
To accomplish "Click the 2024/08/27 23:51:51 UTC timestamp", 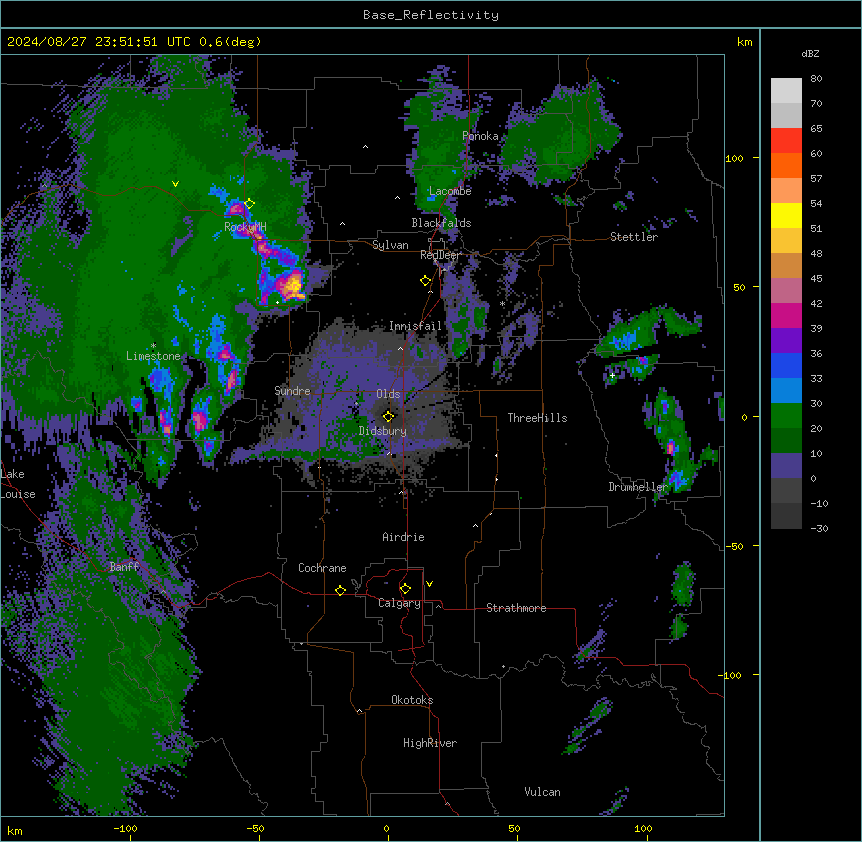I will 98,42.
